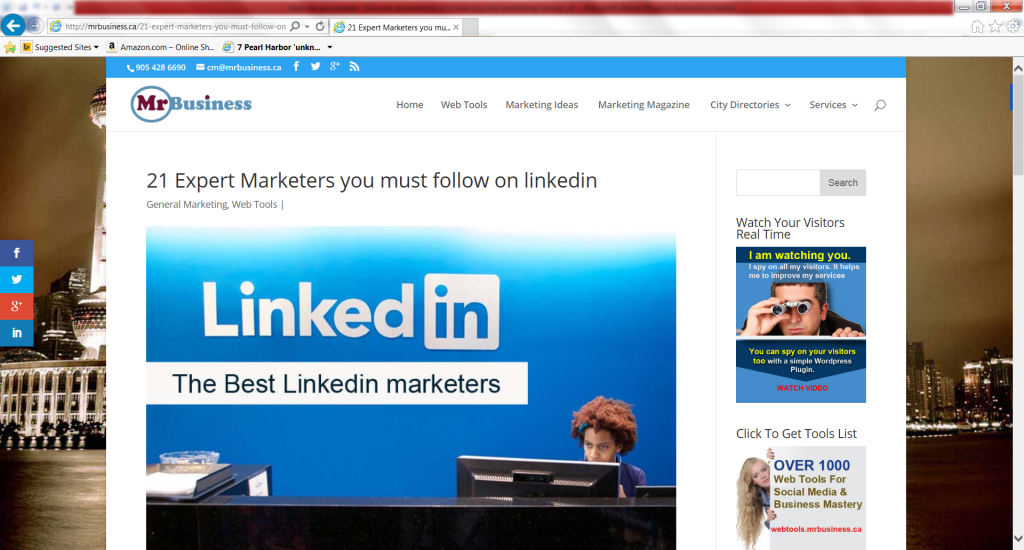This screenshot has height=550, width=1024.
Task: Share via floating LinkedIn side button
Action: pyautogui.click(x=17, y=333)
